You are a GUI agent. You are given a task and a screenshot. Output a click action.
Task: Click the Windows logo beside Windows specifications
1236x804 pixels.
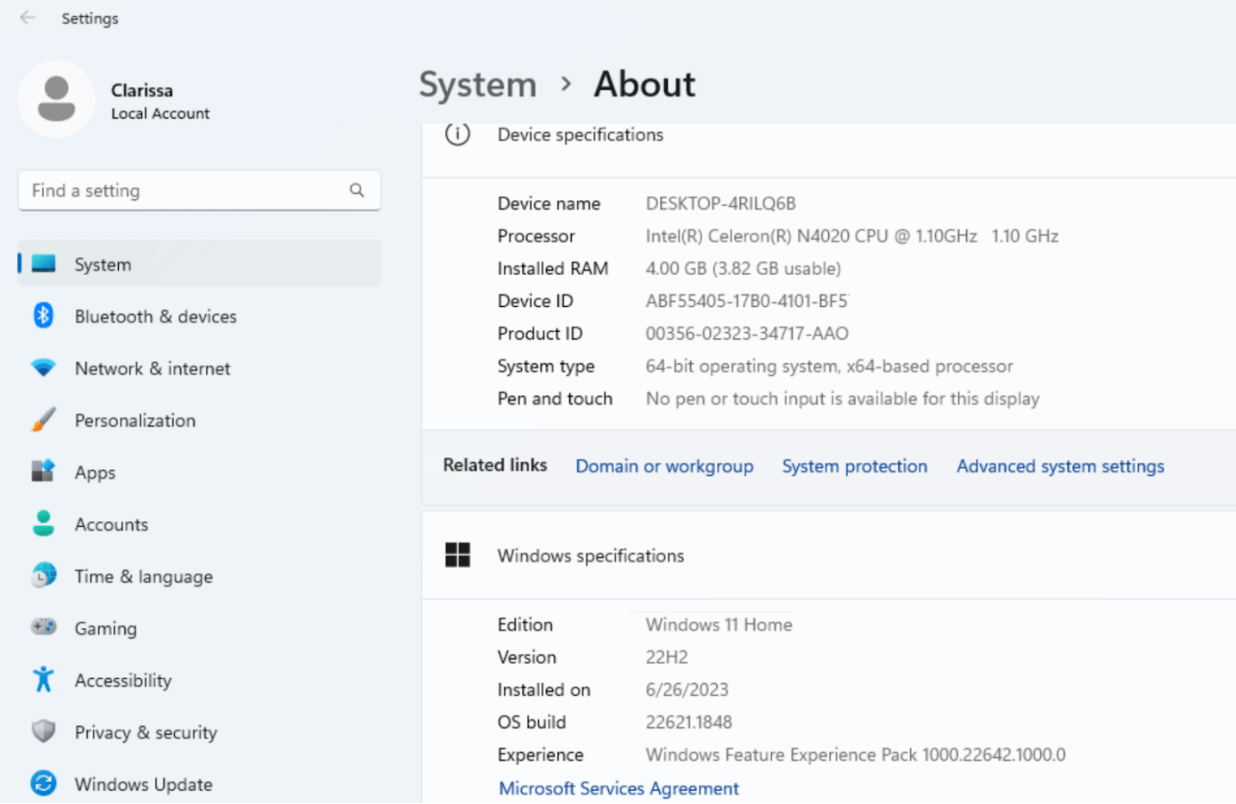pos(457,555)
